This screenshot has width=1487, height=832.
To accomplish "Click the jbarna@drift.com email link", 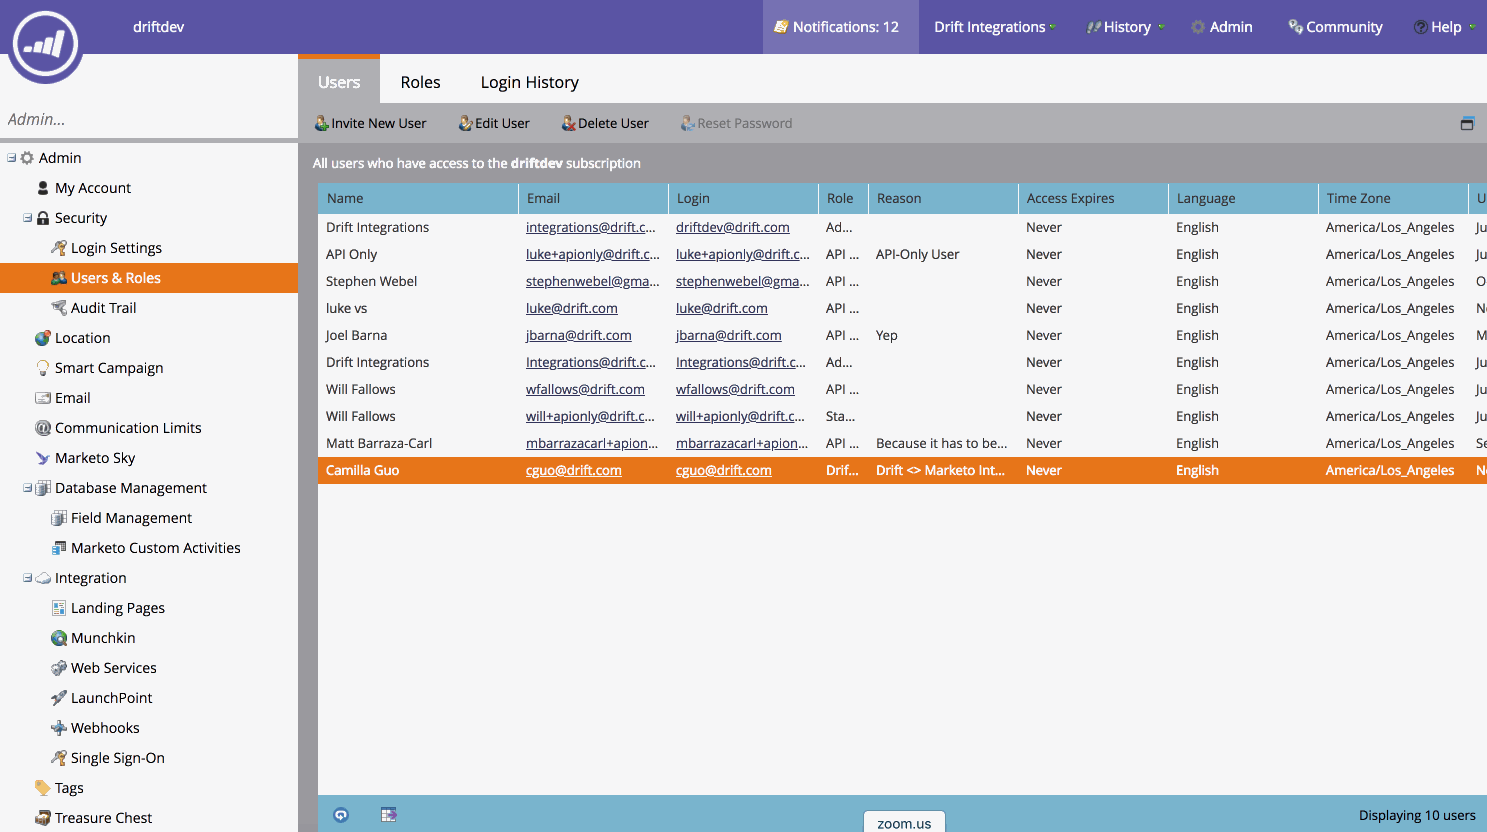I will 579,335.
